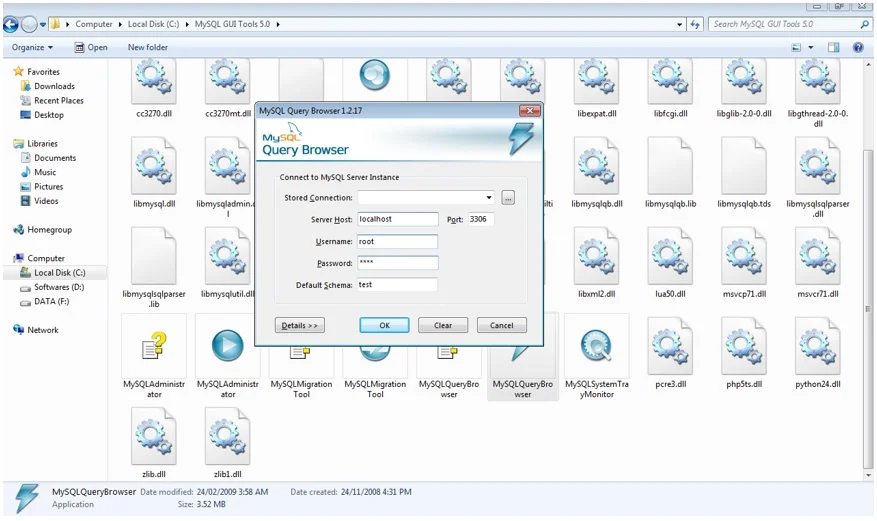Open Explorer help question mark icon
Viewport: 877px width, 521px height.
pos(858,48)
